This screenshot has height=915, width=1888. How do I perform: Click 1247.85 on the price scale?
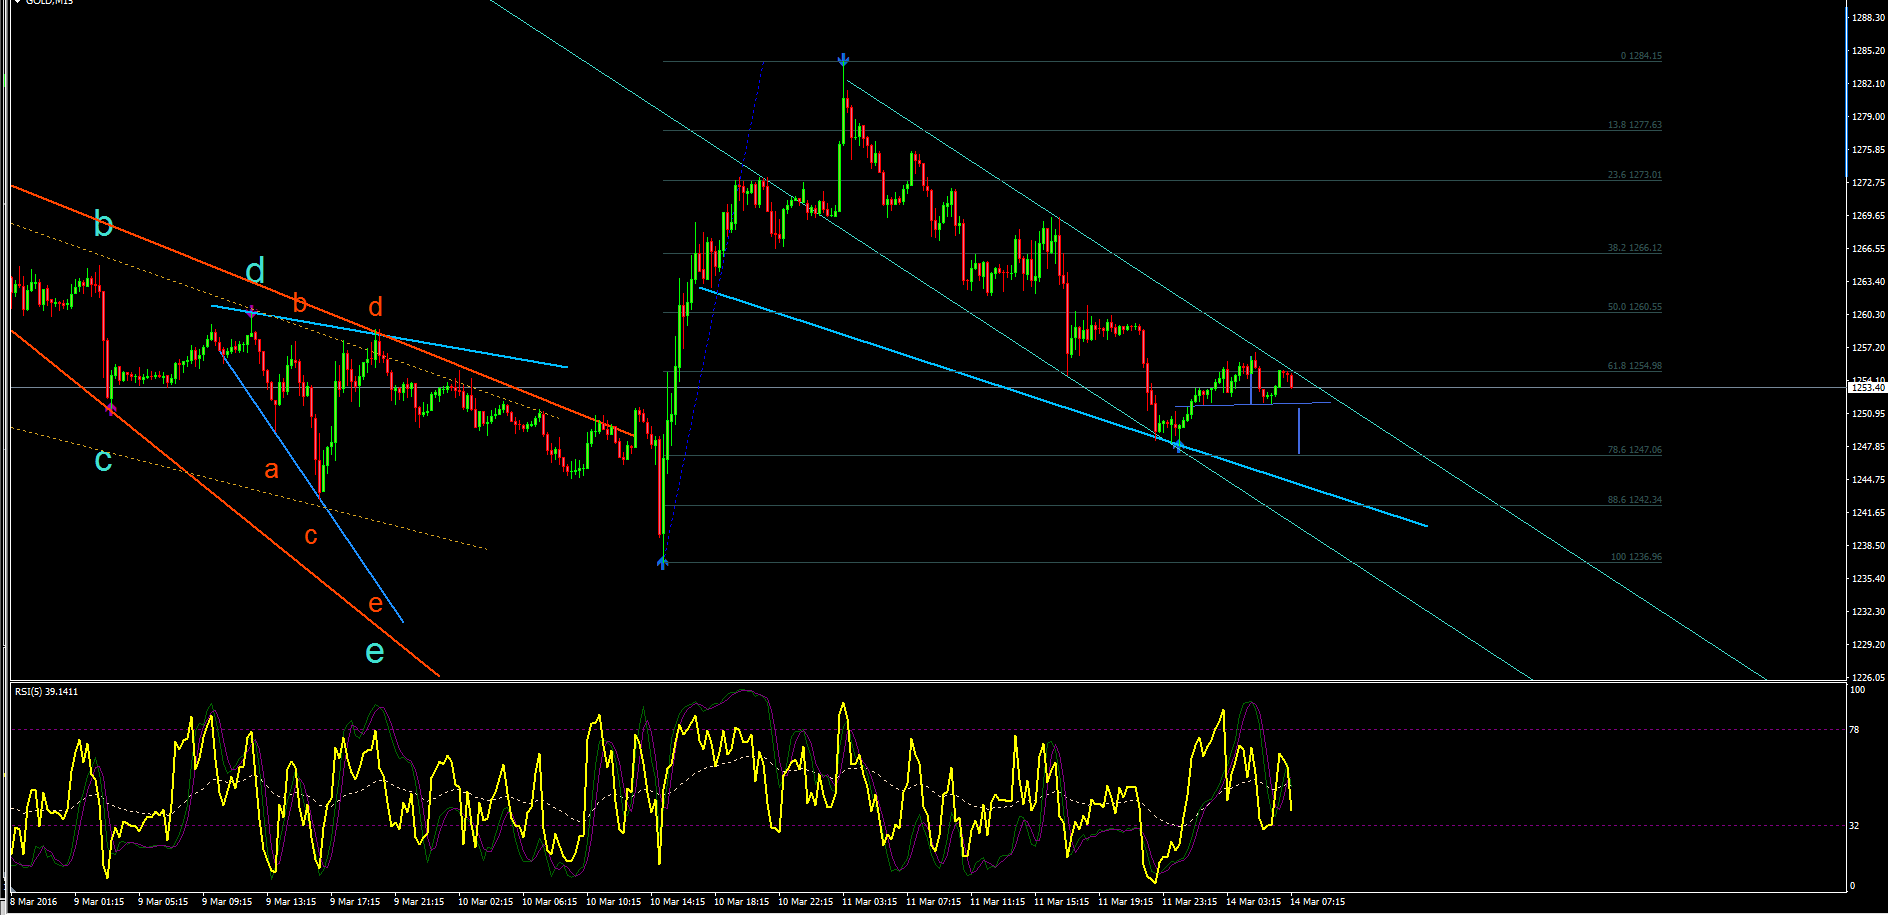pyautogui.click(x=1868, y=447)
